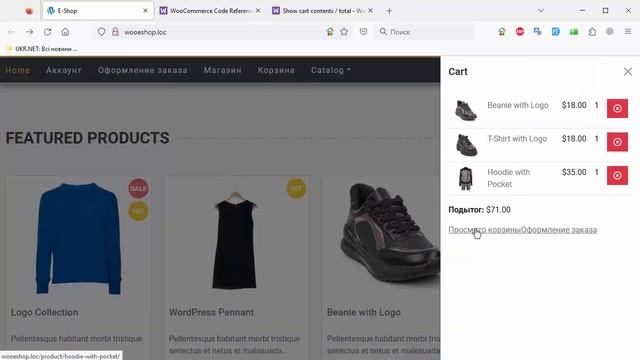The image size is (640, 360).
Task: Open the extensions puzzle piece menu
Action: coord(592,32)
